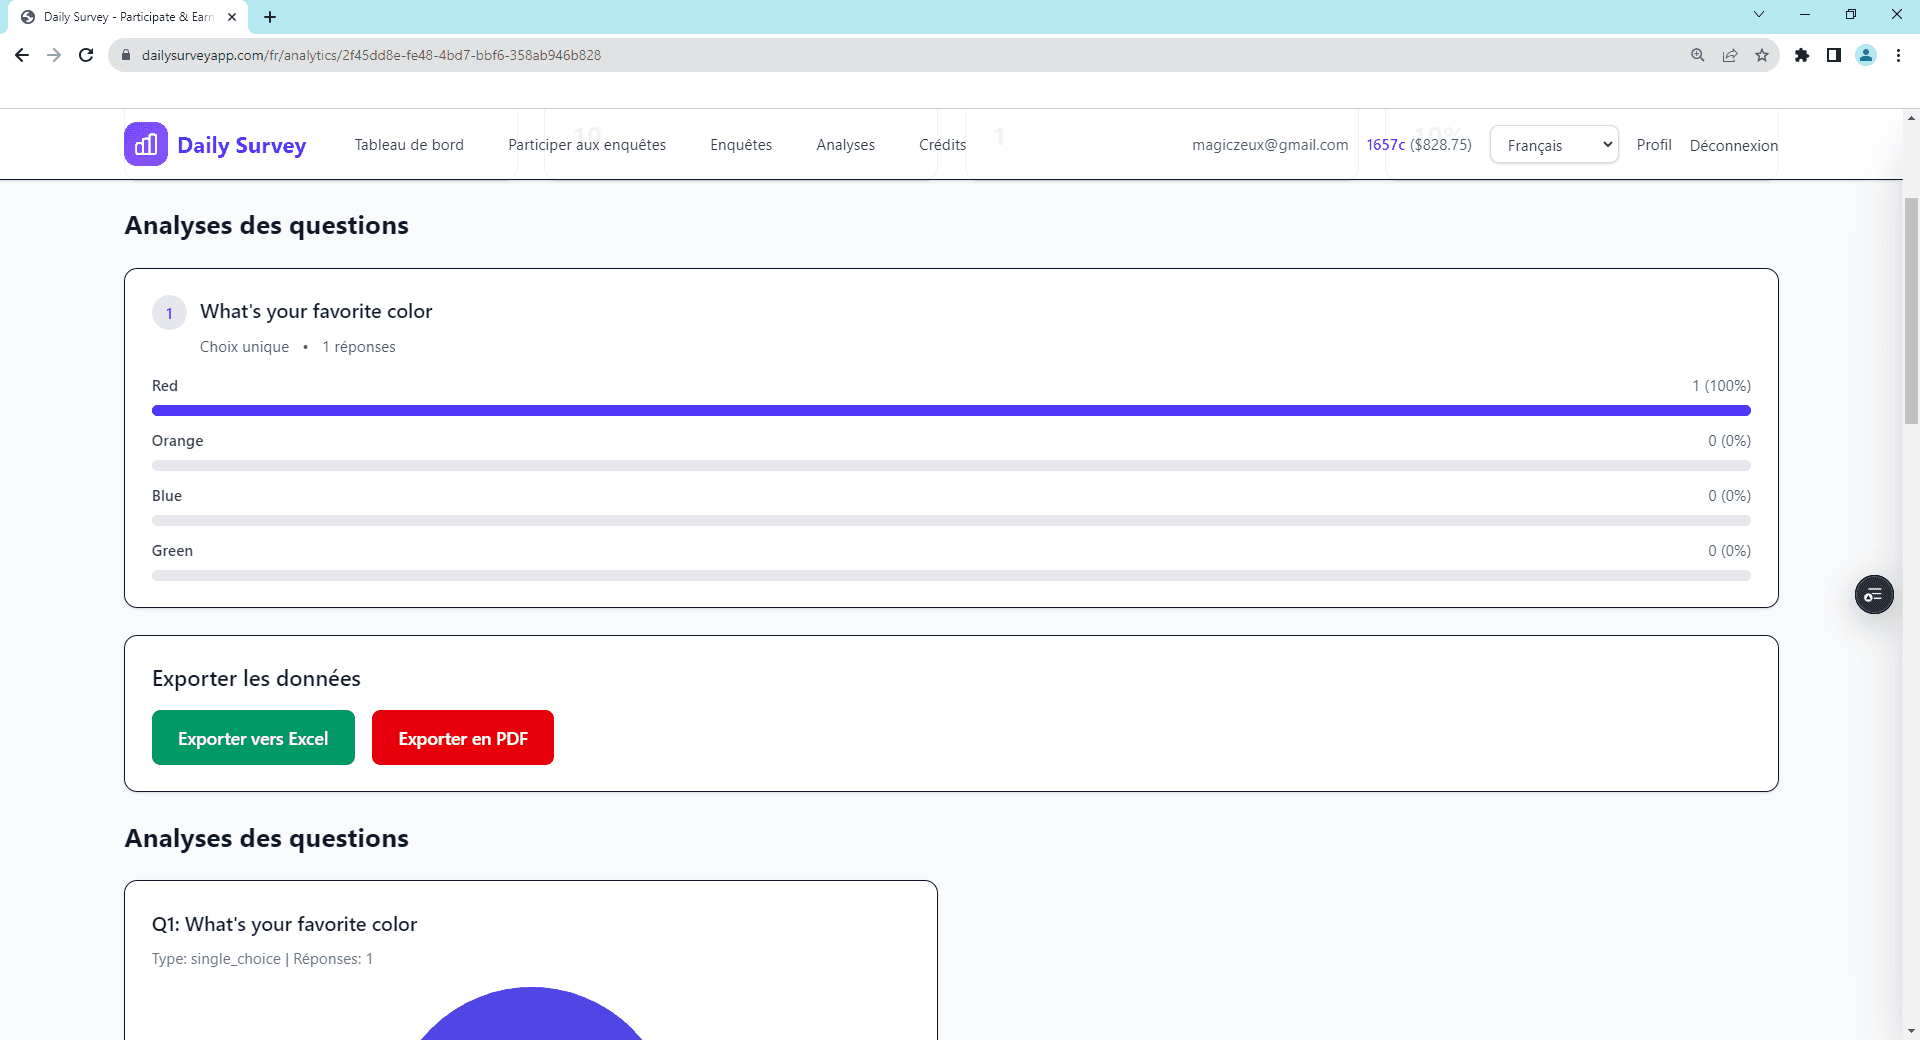The width and height of the screenshot is (1920, 1040).
Task: Select the Analyses navigation item
Action: pyautogui.click(x=845, y=144)
